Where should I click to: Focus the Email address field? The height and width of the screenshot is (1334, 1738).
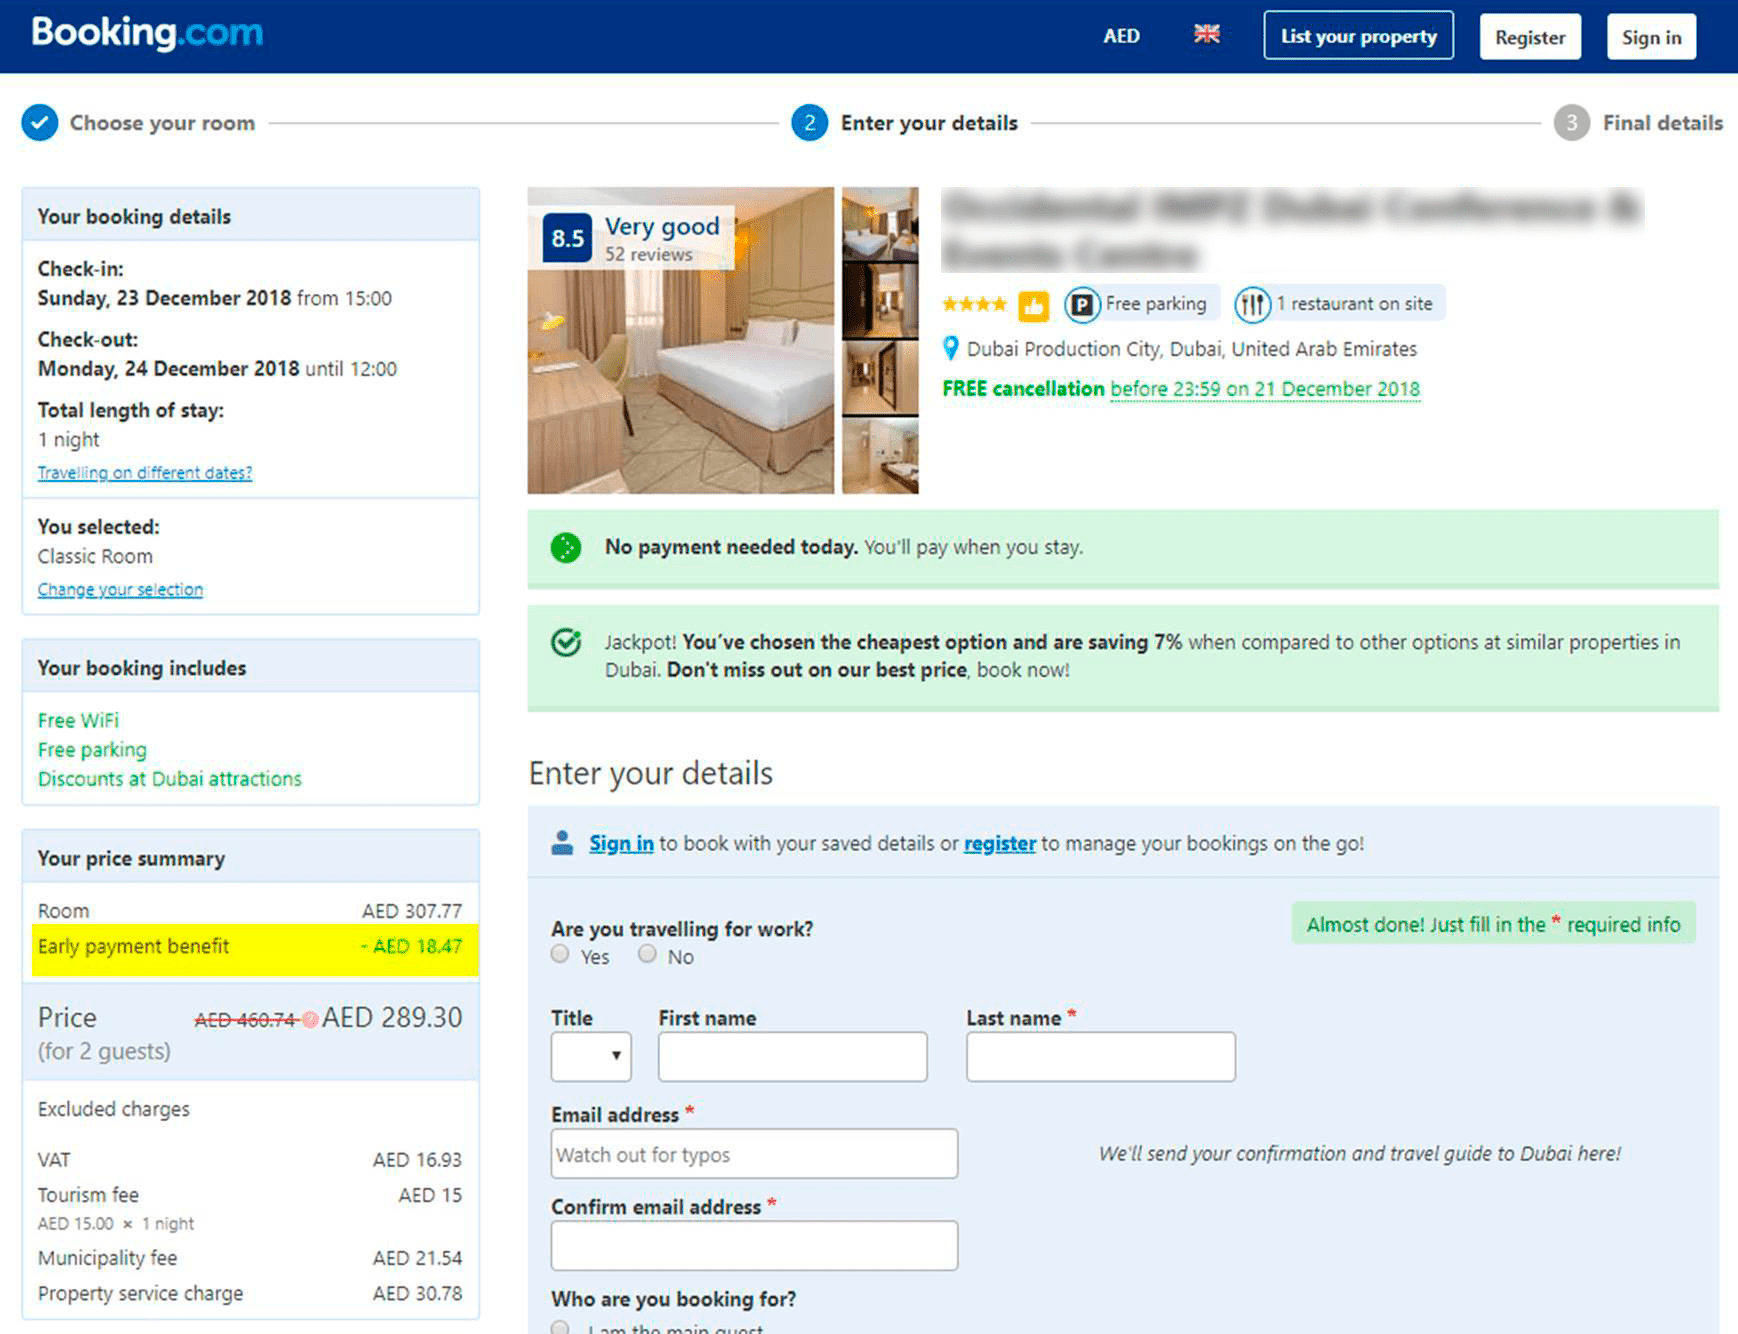(754, 1154)
